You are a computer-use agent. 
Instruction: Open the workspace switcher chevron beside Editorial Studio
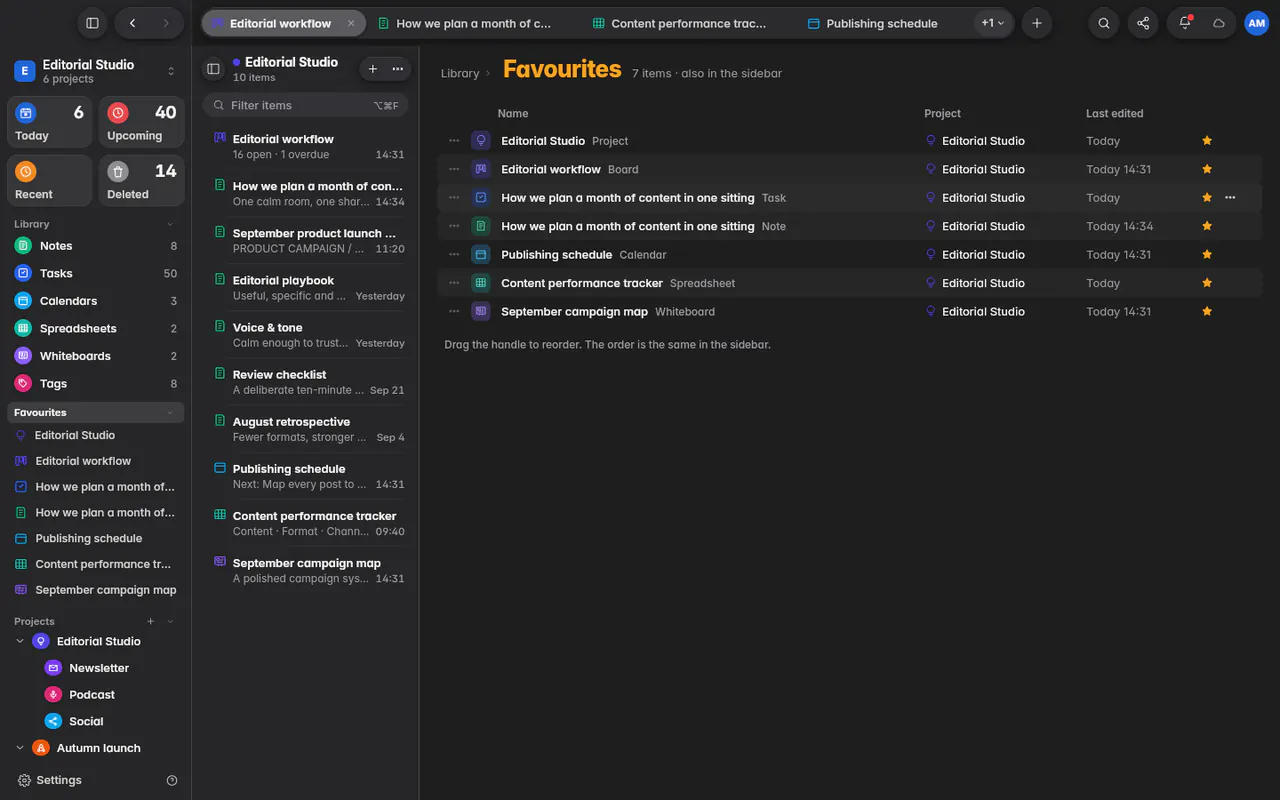[171, 71]
